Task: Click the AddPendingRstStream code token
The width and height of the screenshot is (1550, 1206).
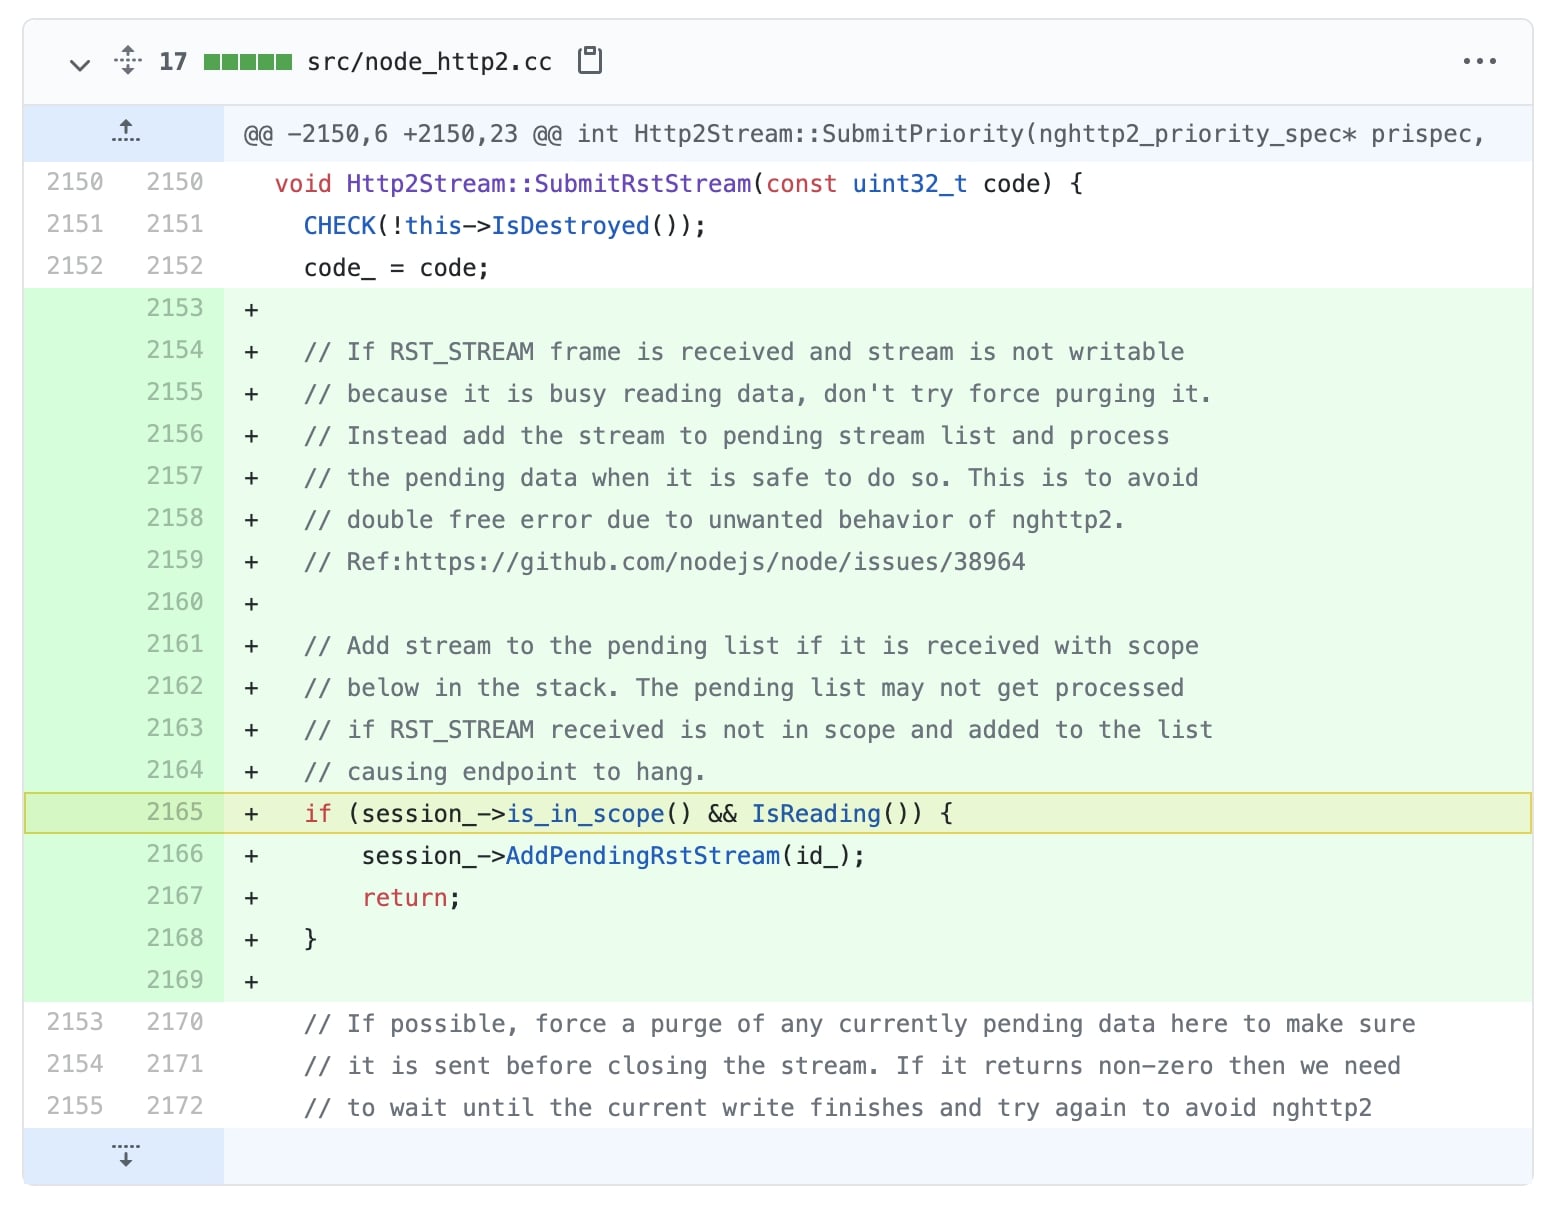Action: coord(643,856)
